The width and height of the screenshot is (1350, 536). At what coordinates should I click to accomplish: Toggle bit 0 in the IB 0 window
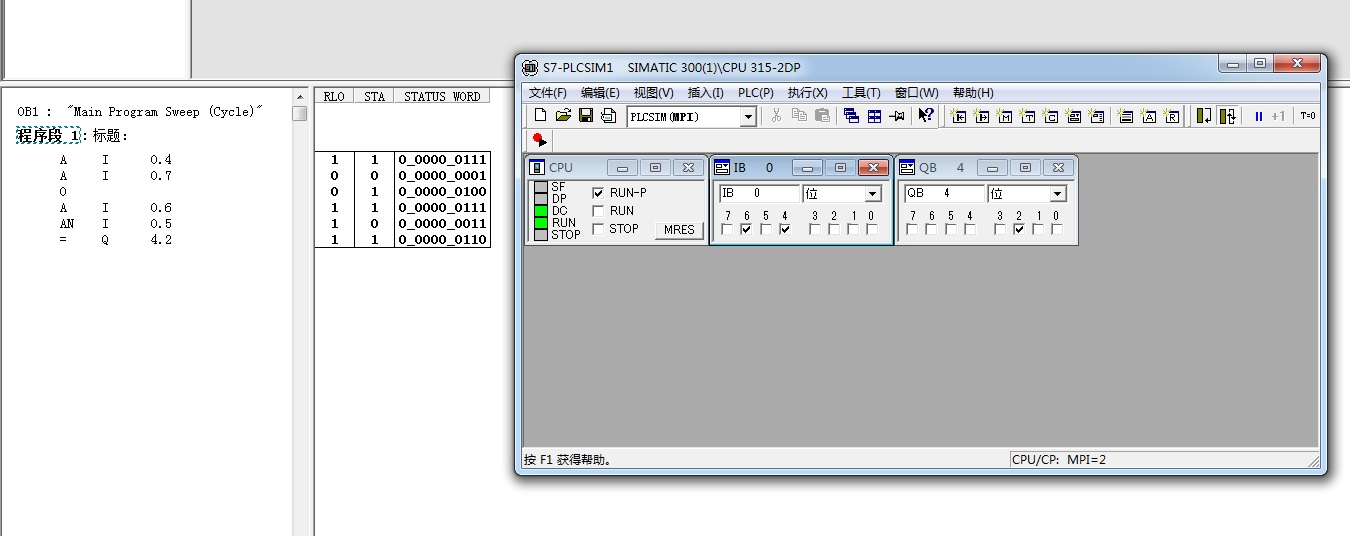click(872, 230)
